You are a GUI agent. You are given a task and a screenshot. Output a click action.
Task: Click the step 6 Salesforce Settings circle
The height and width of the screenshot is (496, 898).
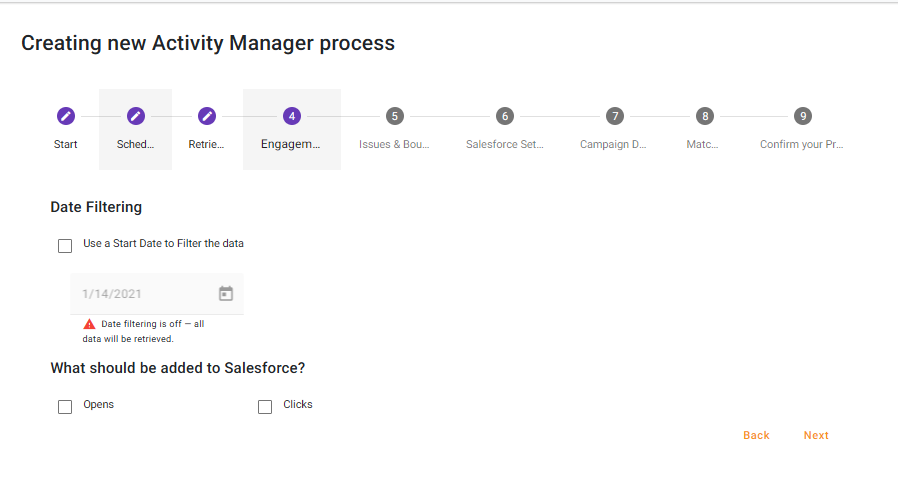click(x=505, y=116)
